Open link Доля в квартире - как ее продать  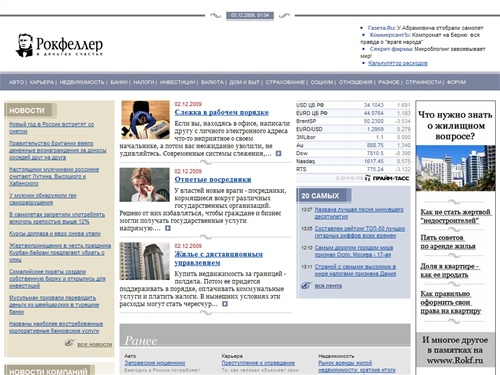point(450,270)
